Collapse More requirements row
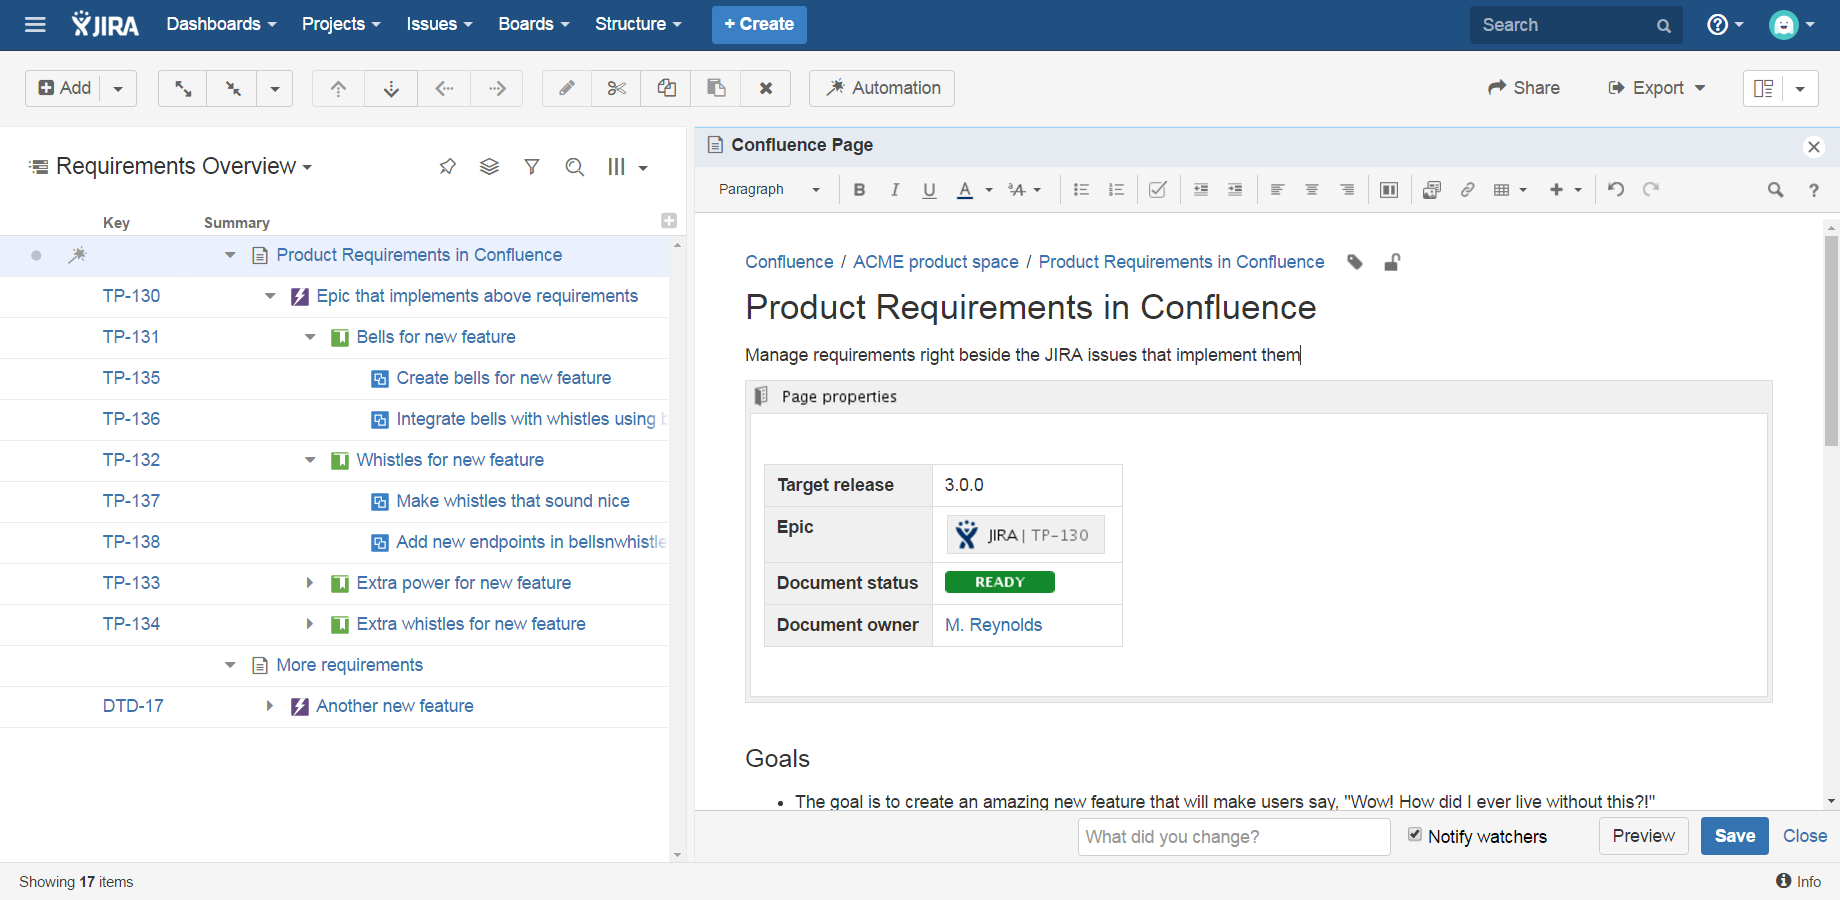This screenshot has height=900, width=1840. tap(230, 665)
